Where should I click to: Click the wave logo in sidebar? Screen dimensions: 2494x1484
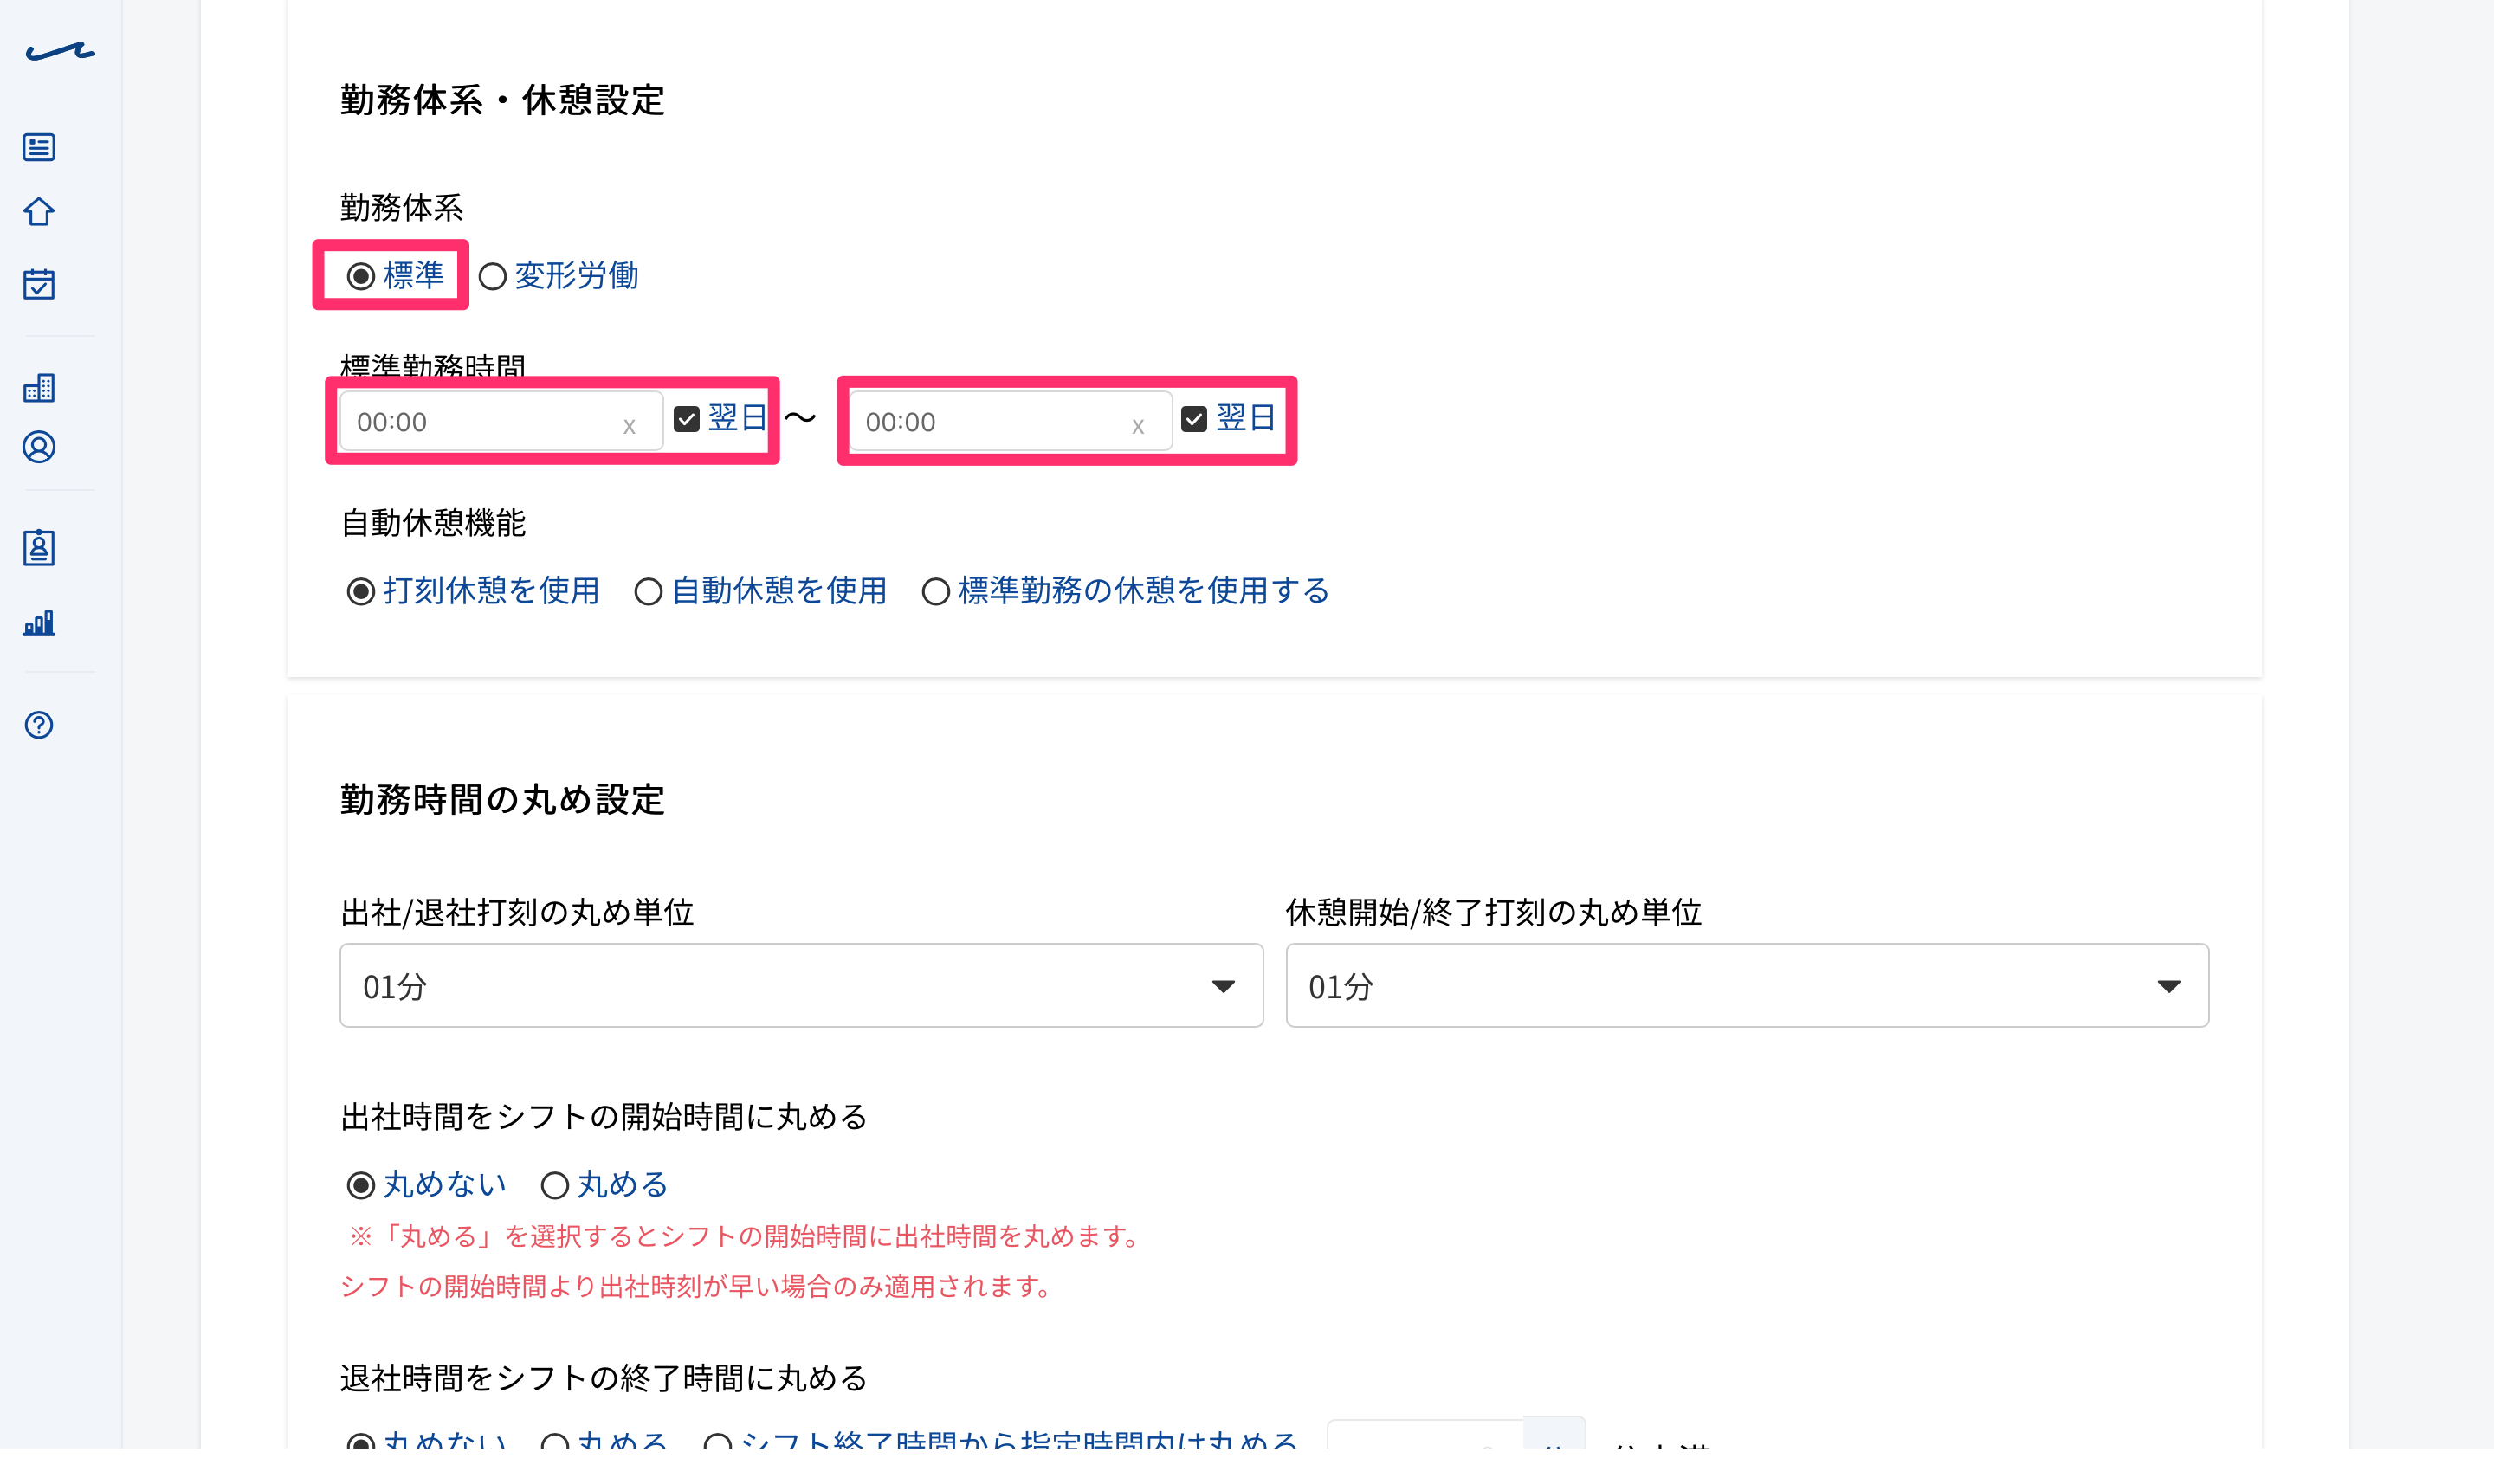60,51
